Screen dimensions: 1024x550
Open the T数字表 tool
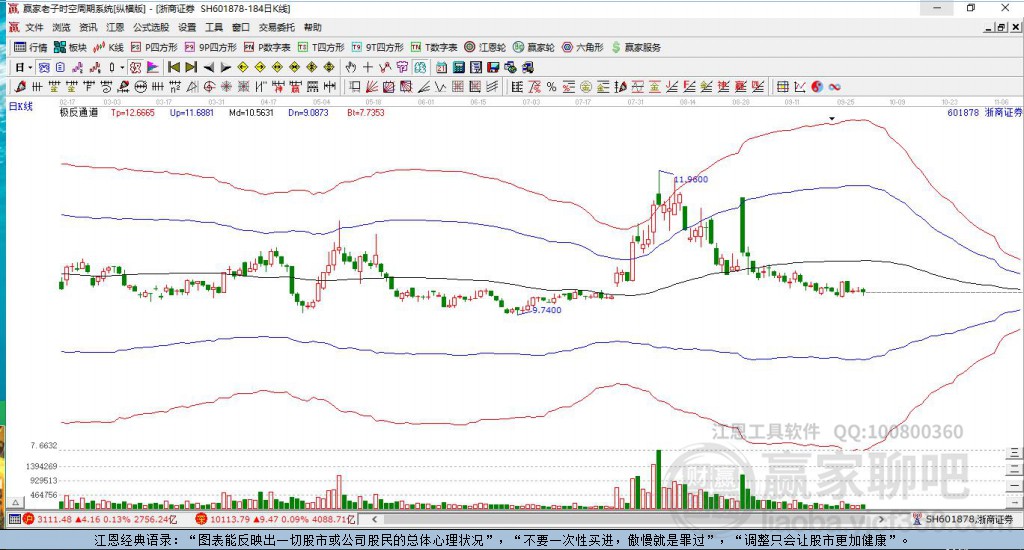(434, 47)
